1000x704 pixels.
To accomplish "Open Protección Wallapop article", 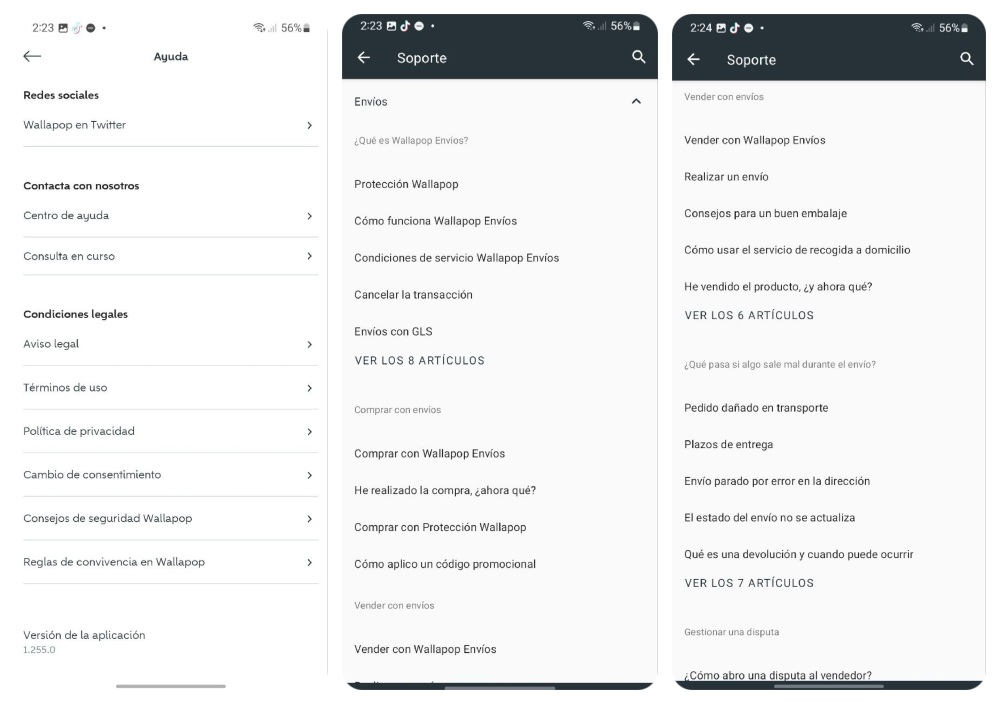I will (x=406, y=184).
